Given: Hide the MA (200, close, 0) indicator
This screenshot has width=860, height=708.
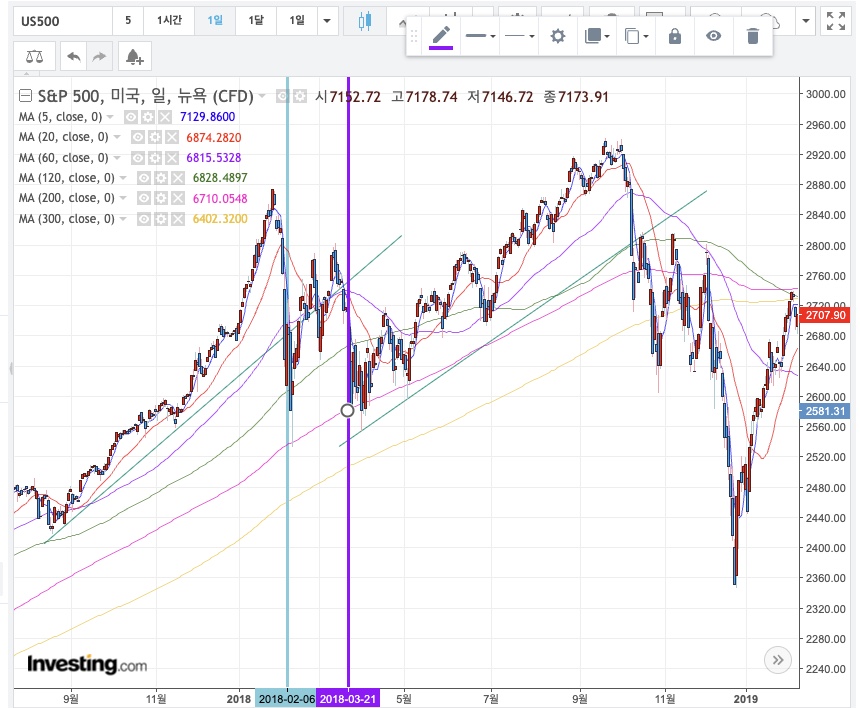Looking at the screenshot, I should tap(143, 198).
